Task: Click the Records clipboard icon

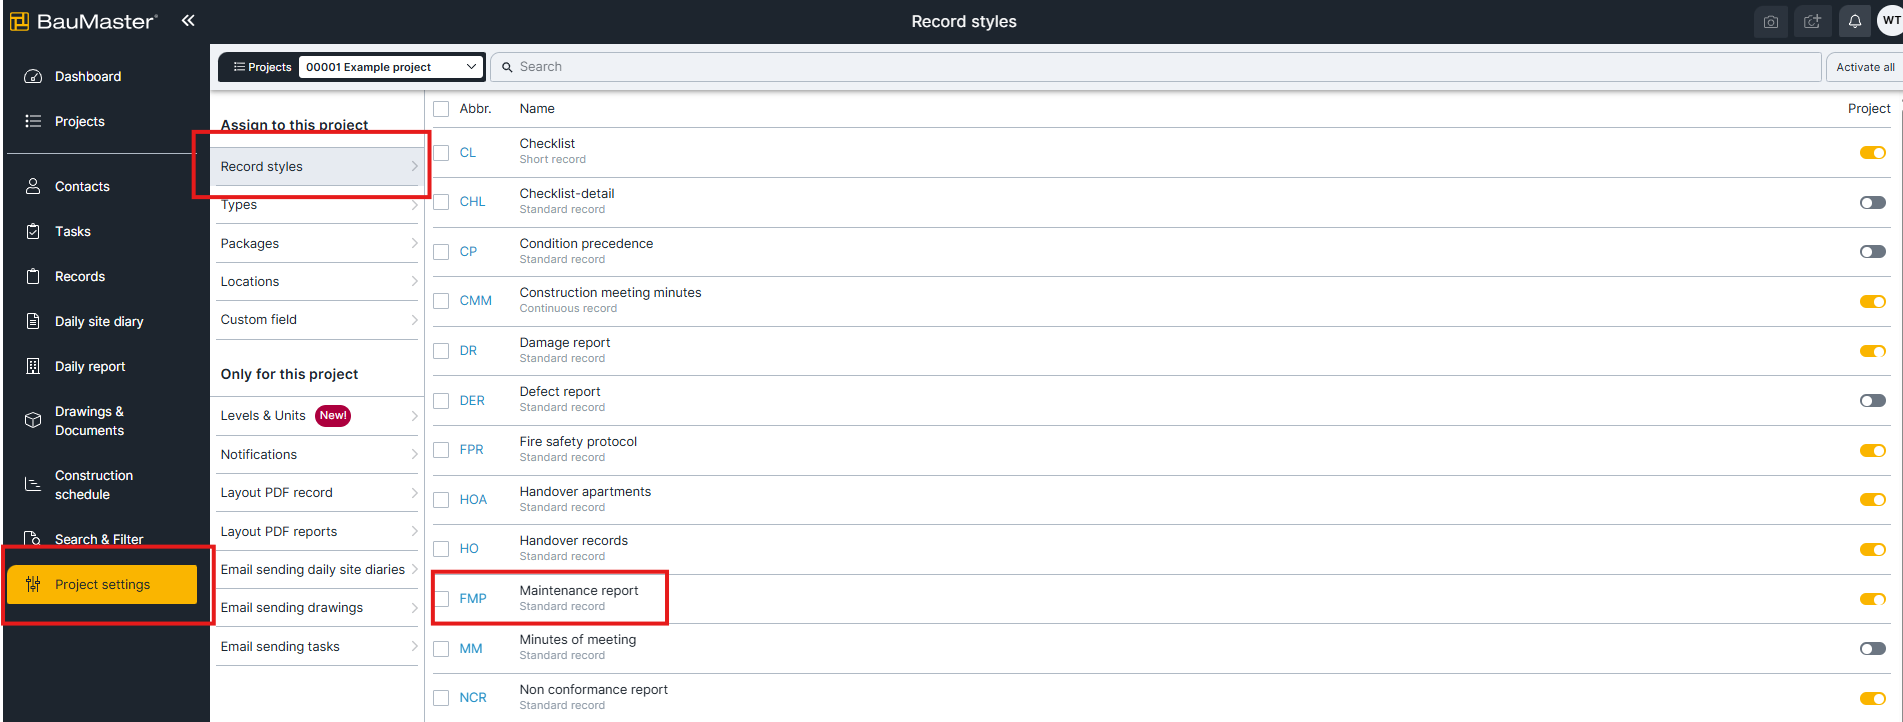Action: pyautogui.click(x=33, y=276)
